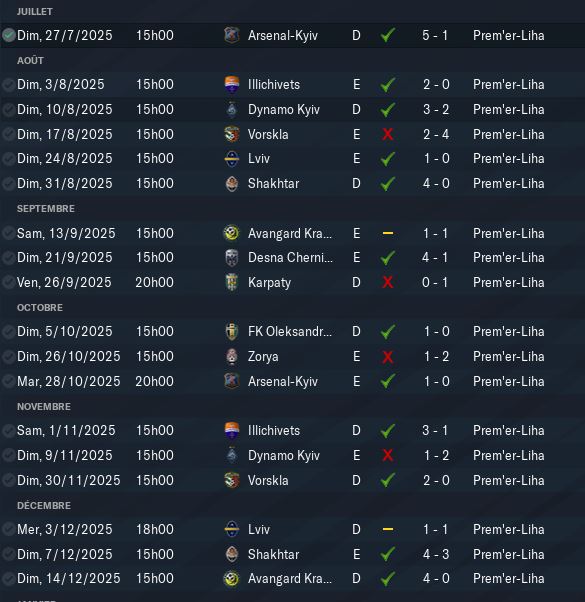
Task: Click the Lviv badge on 24/8/2025 row
Action: coord(232,159)
